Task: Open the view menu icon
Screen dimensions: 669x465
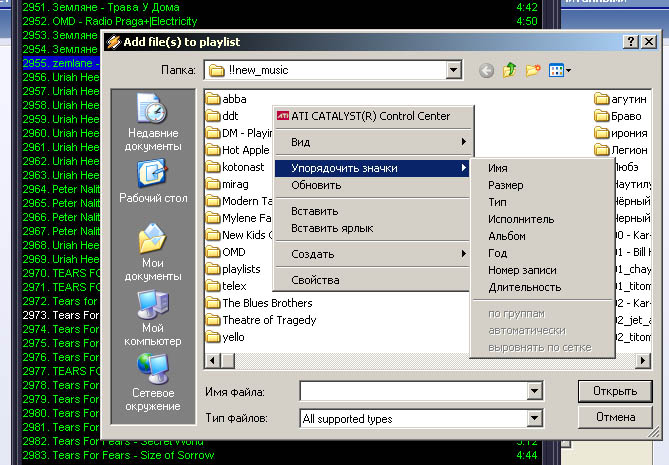Action: (x=560, y=70)
